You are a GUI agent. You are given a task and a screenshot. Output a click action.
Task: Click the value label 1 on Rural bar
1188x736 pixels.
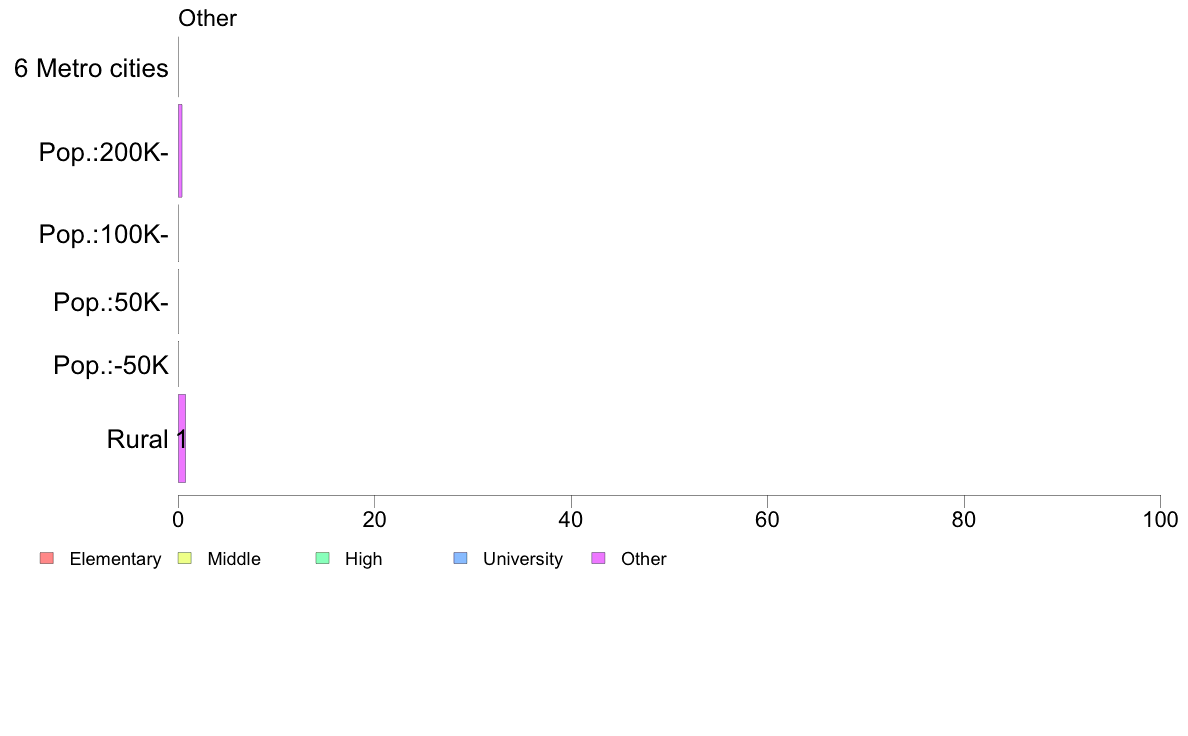[182, 439]
